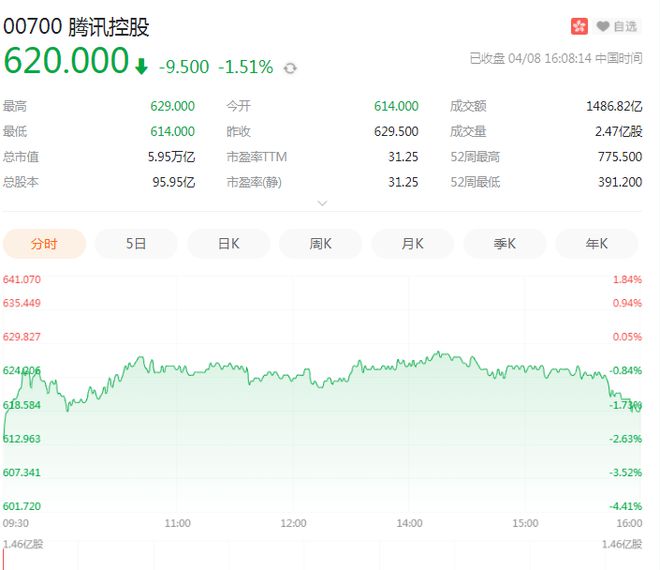
Task: Add stock to 自选 watchlist
Action: (x=617, y=26)
